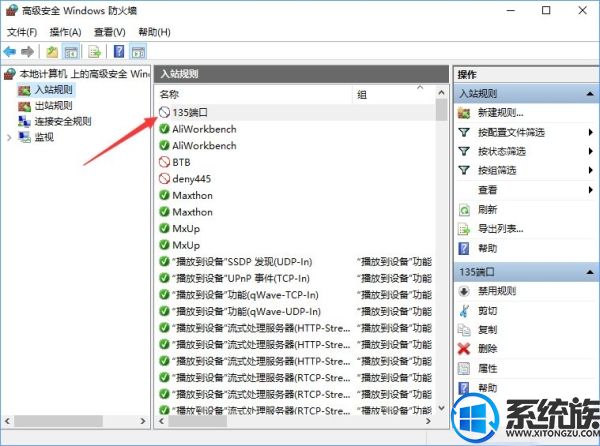
Task: Open 按配置文件筛选 submenu
Action: click(526, 132)
